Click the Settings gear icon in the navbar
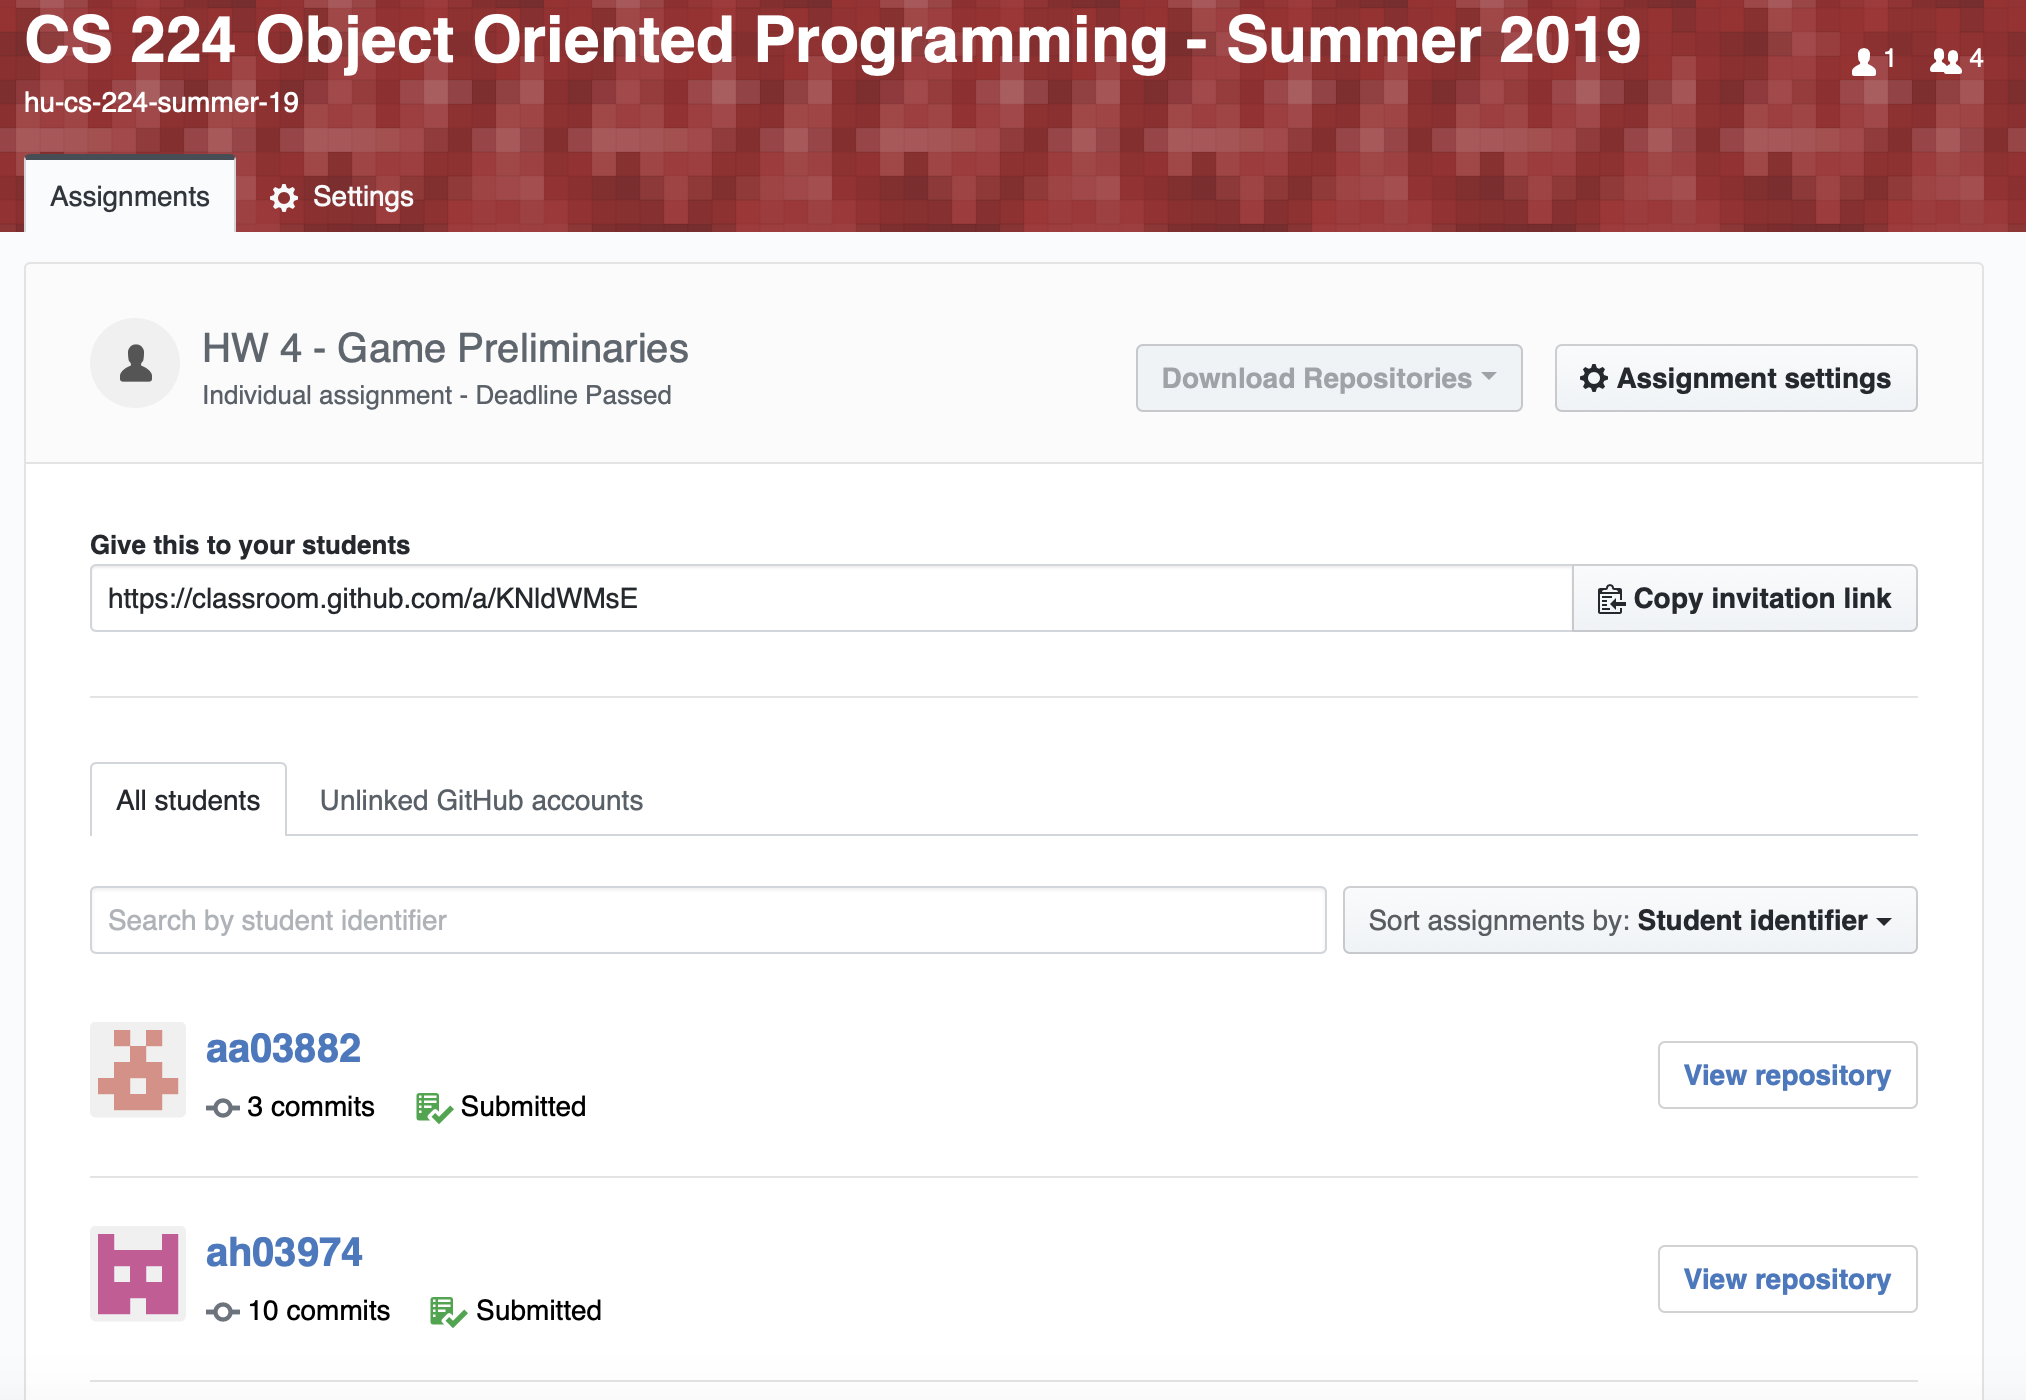 [x=283, y=197]
